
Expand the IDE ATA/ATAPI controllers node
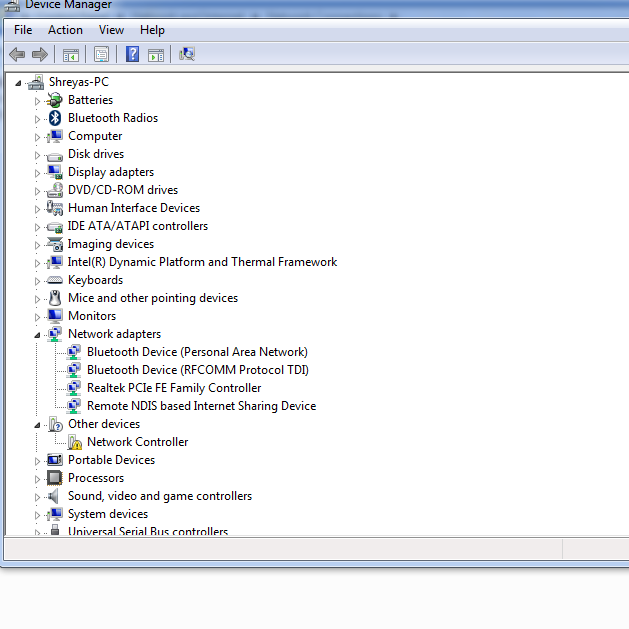37,227
